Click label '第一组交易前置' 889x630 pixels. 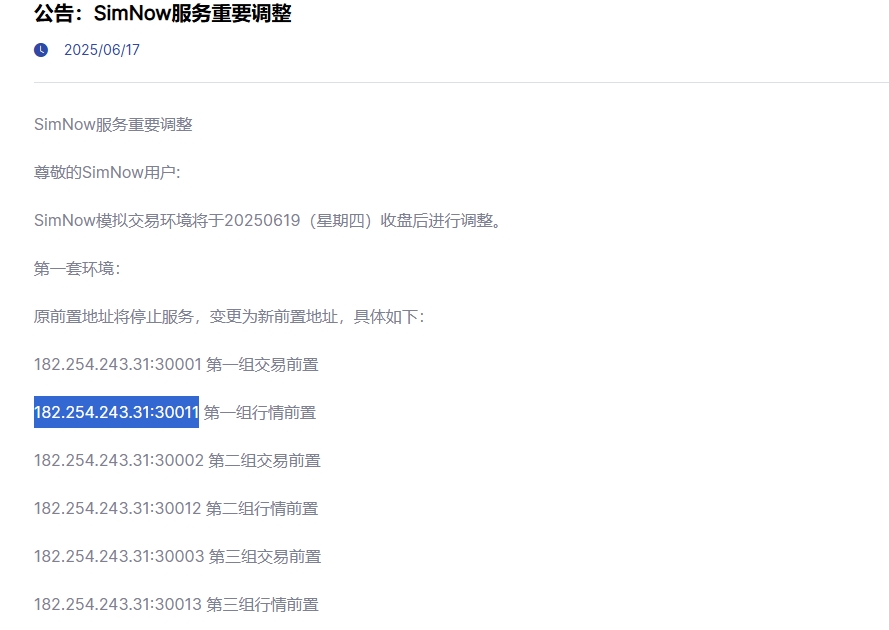coord(262,365)
